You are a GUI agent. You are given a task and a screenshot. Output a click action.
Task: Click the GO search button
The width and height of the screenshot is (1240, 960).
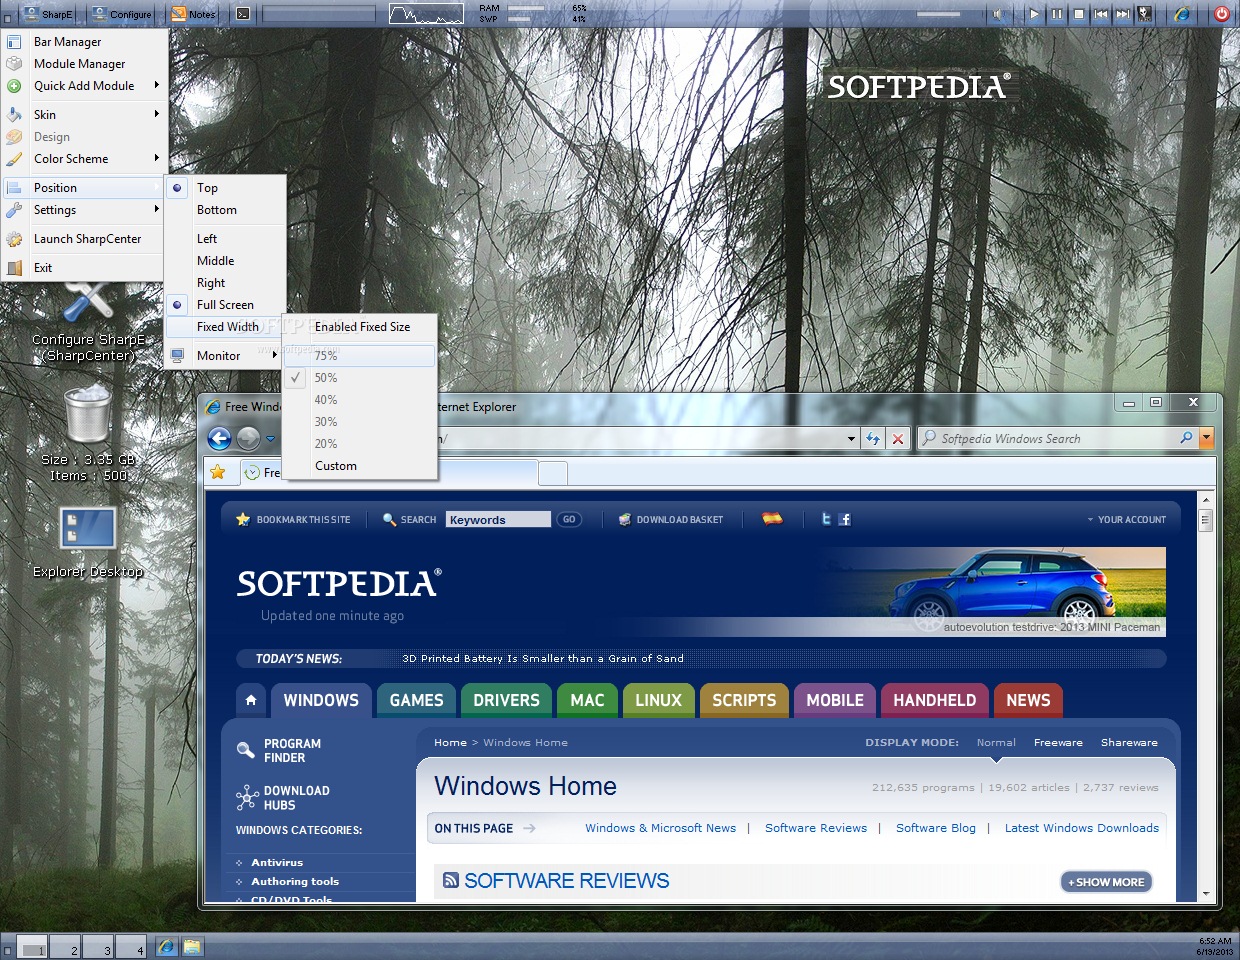click(569, 520)
